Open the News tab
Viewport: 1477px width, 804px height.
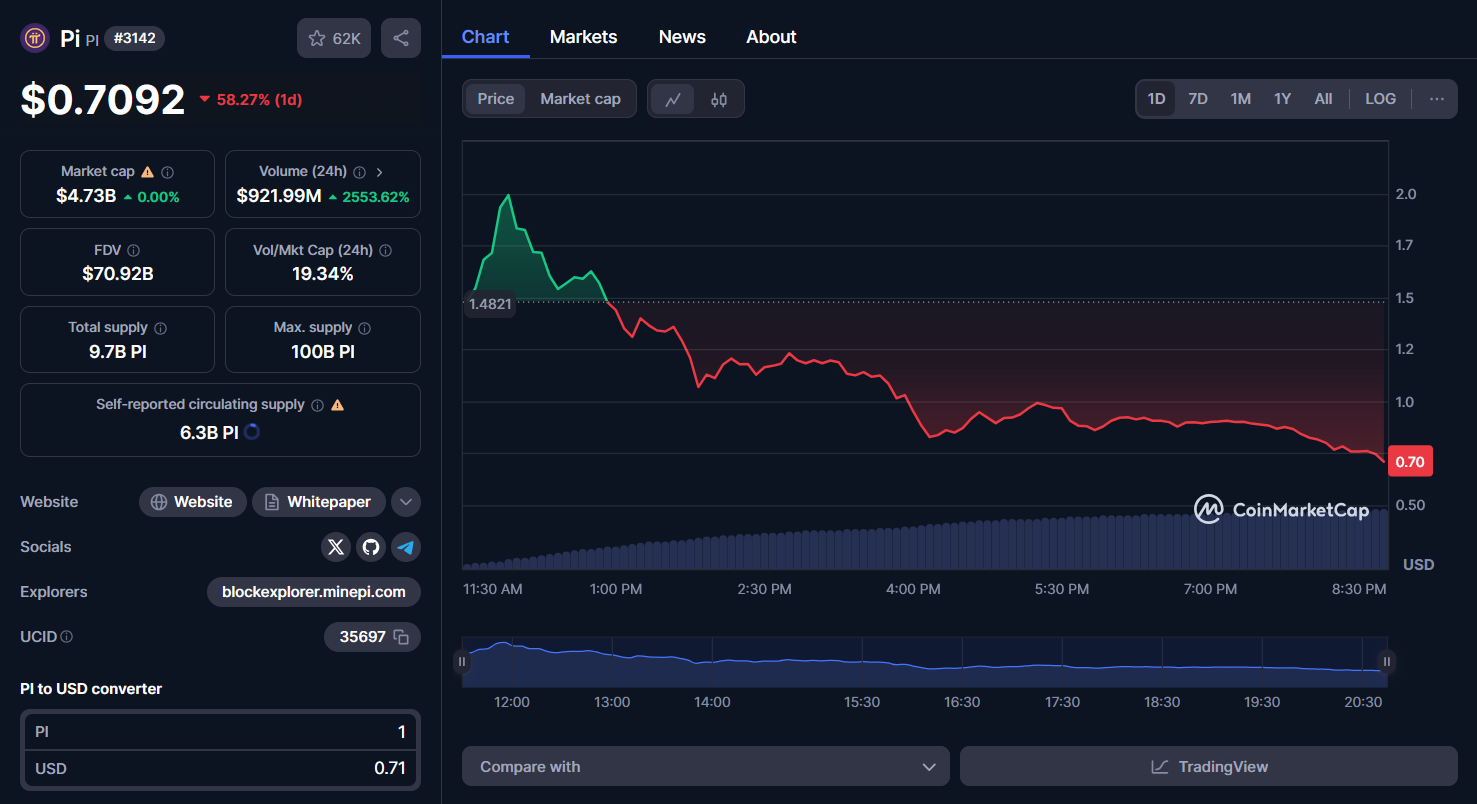tap(681, 36)
